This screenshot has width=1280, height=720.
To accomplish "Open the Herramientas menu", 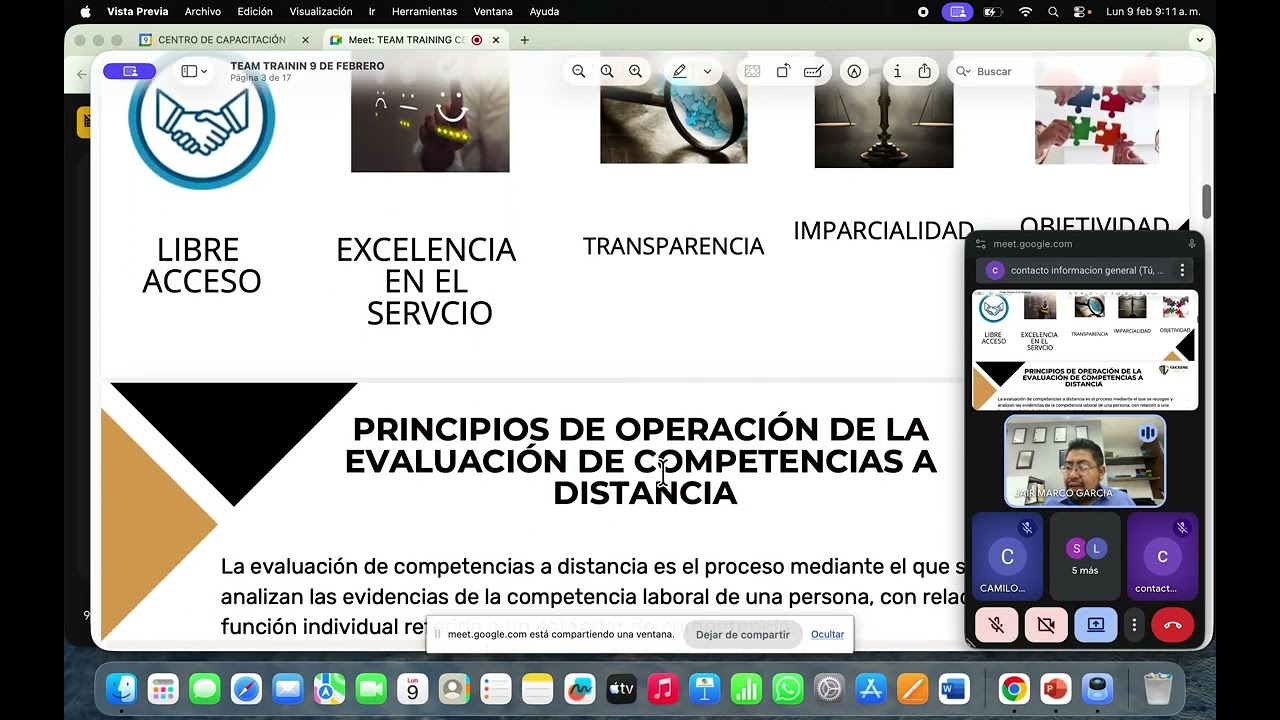I will 424,12.
